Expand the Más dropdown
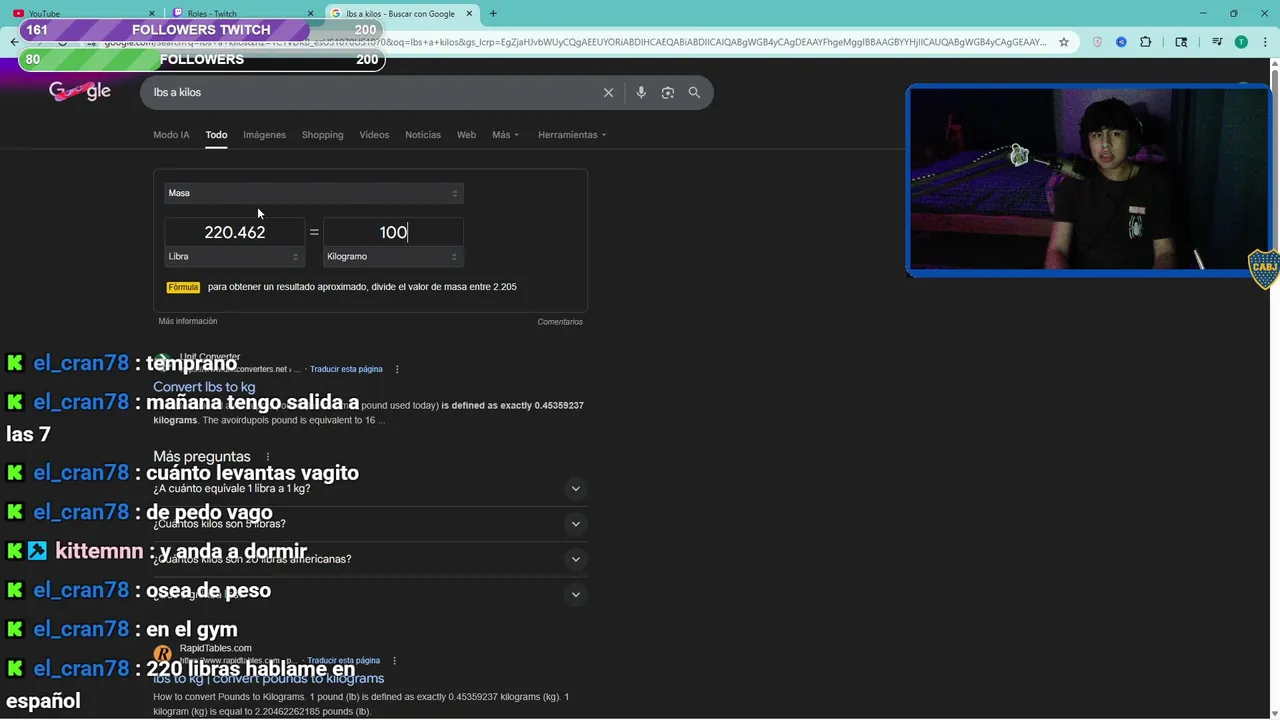 click(x=505, y=135)
